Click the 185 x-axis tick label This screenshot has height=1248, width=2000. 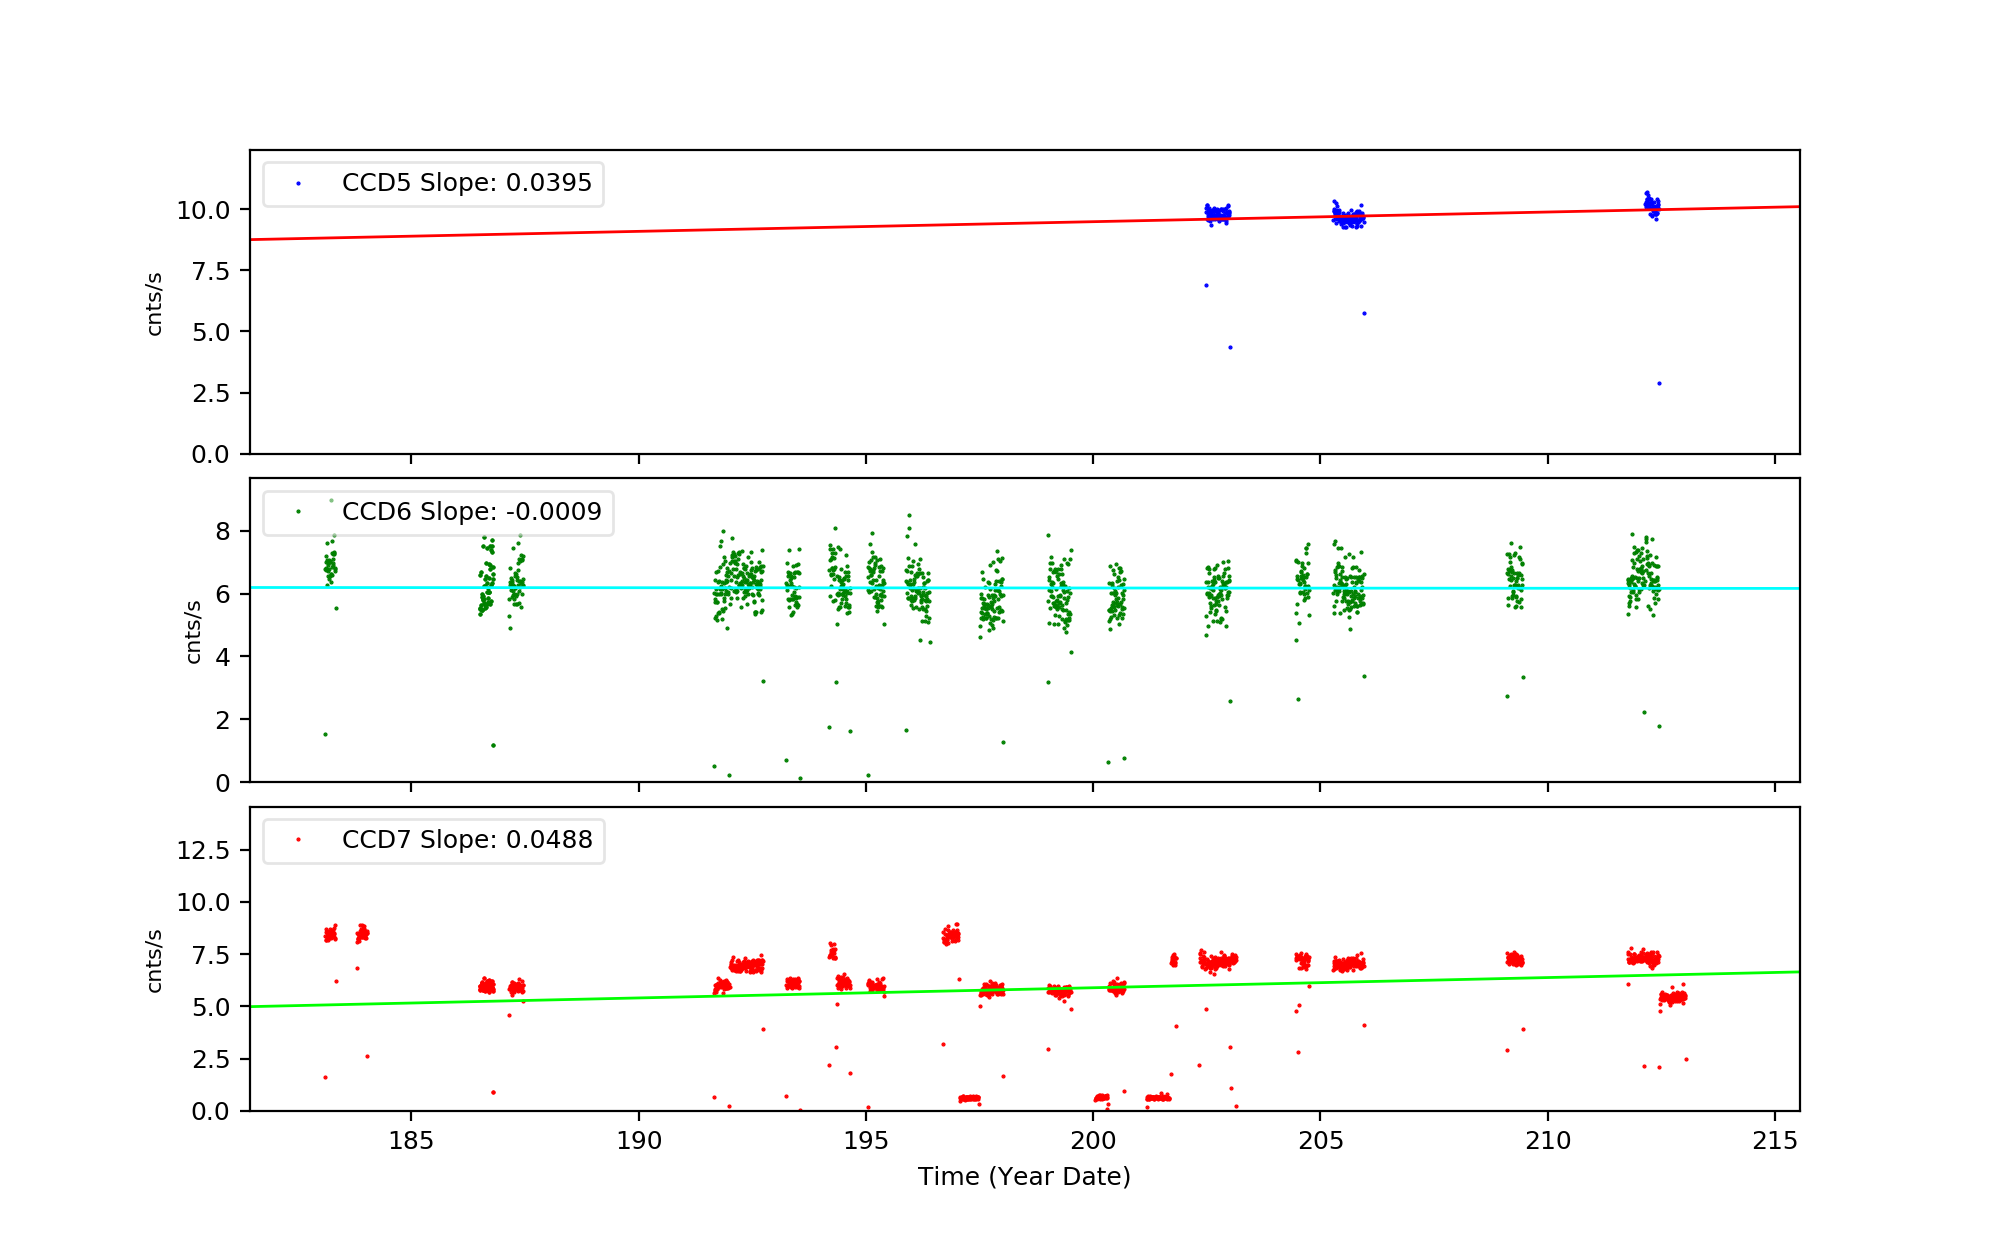[411, 1141]
